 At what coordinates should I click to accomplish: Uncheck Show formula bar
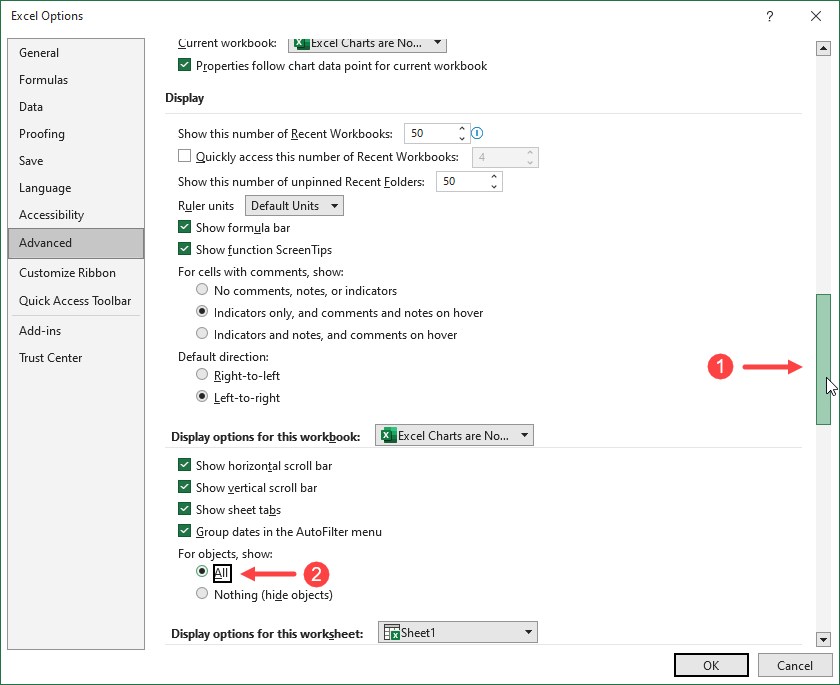(184, 227)
